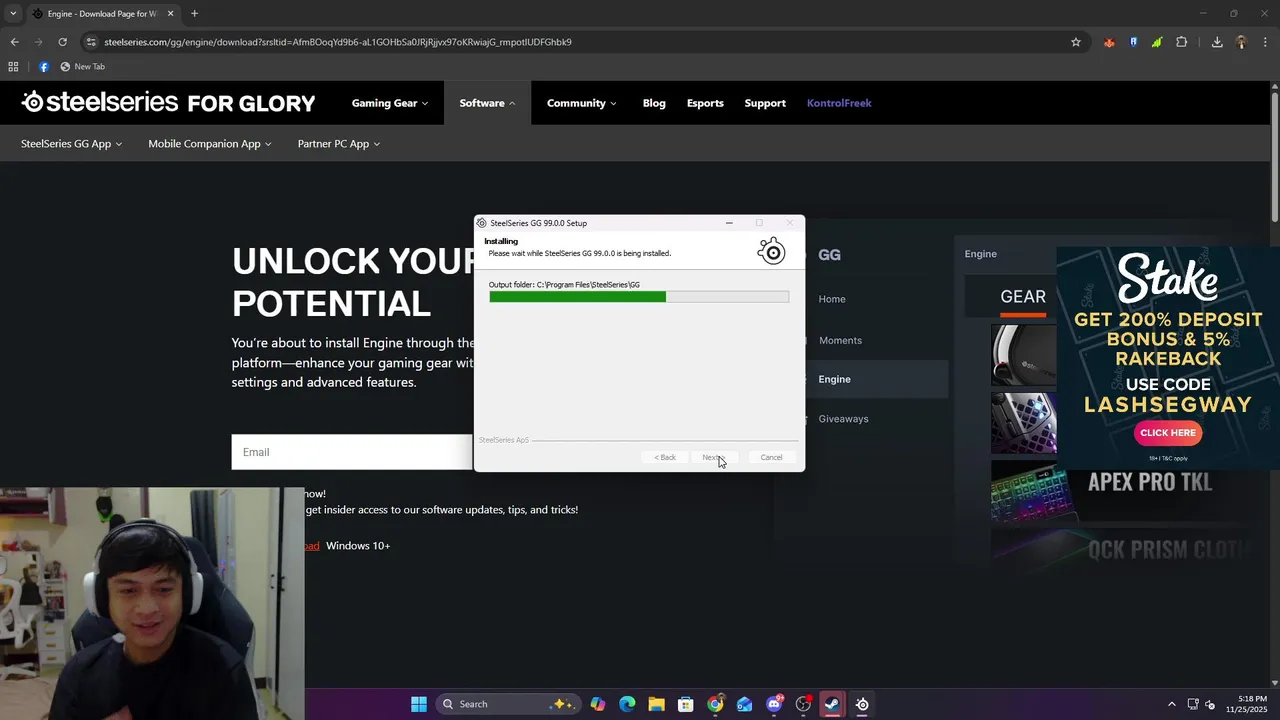
Task: Open the green extension icon in toolbar
Action: (1157, 42)
